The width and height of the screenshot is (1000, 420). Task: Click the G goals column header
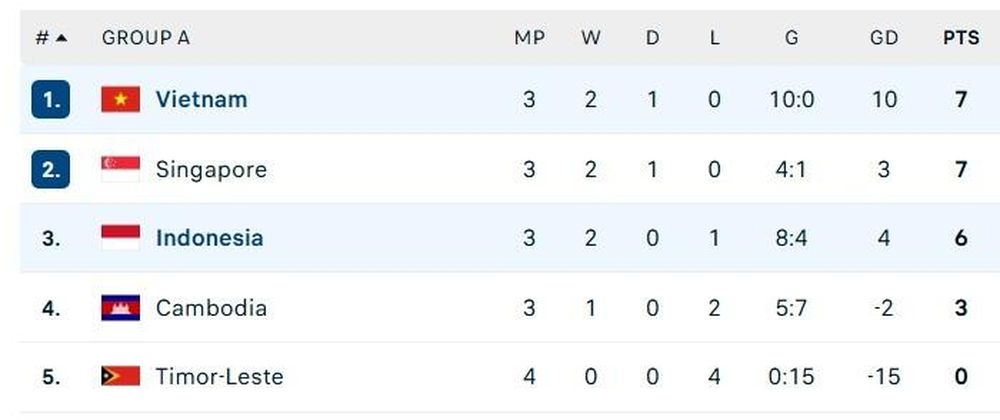click(x=791, y=38)
